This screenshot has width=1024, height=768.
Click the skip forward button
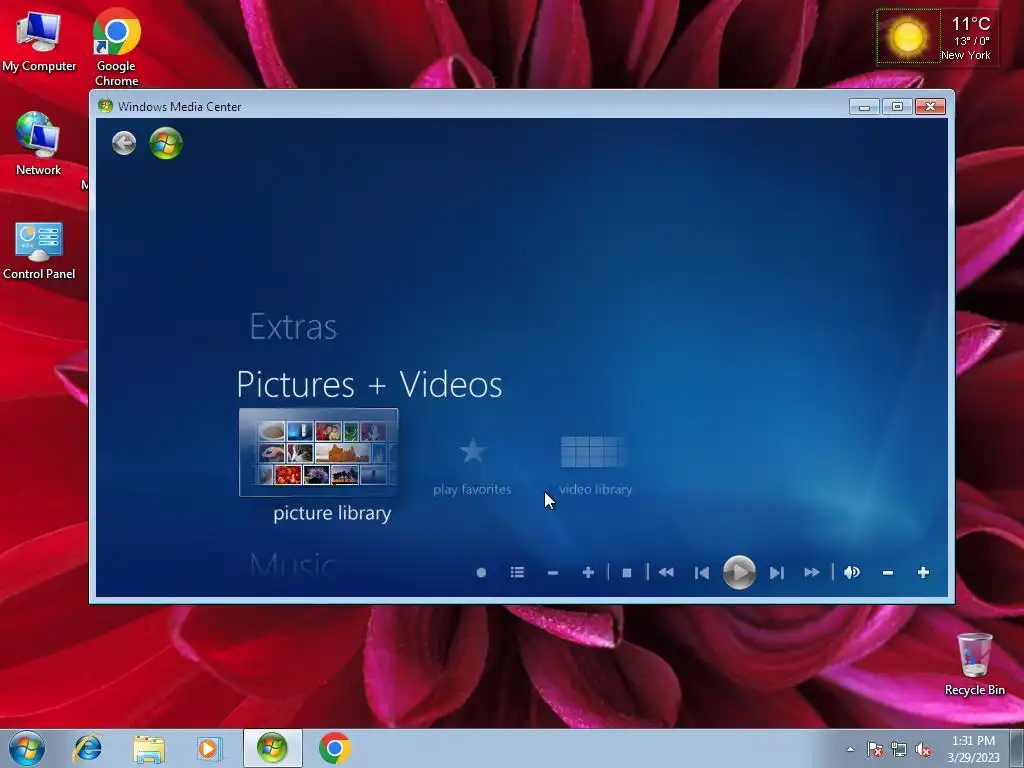pos(776,573)
